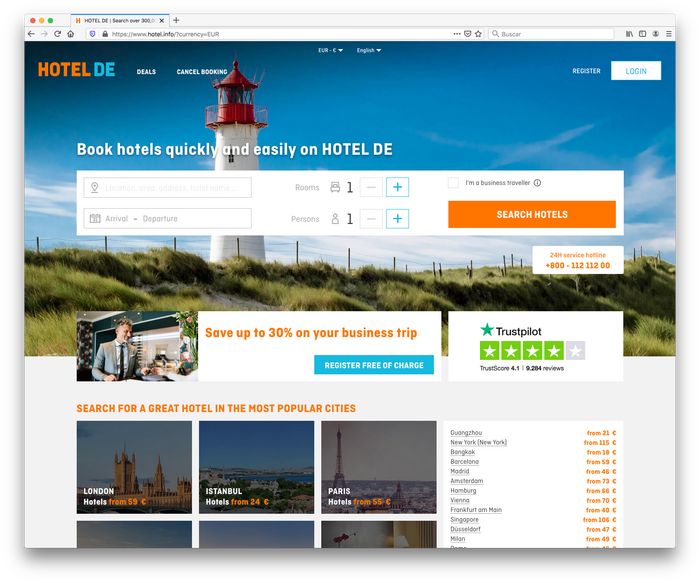Screen dimensions: 700x583
Task: Tick the business traveller checkbox
Action: point(453,183)
